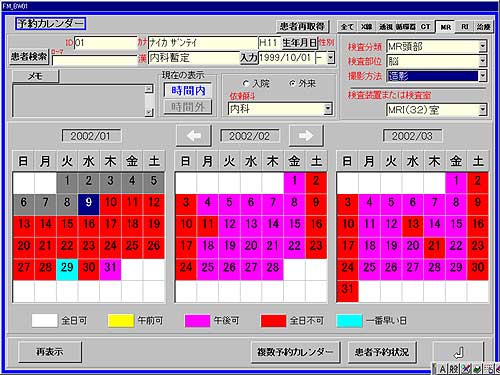Click the 患者検索 button
Image resolution: width=500 pixels, height=375 pixels.
click(x=29, y=57)
